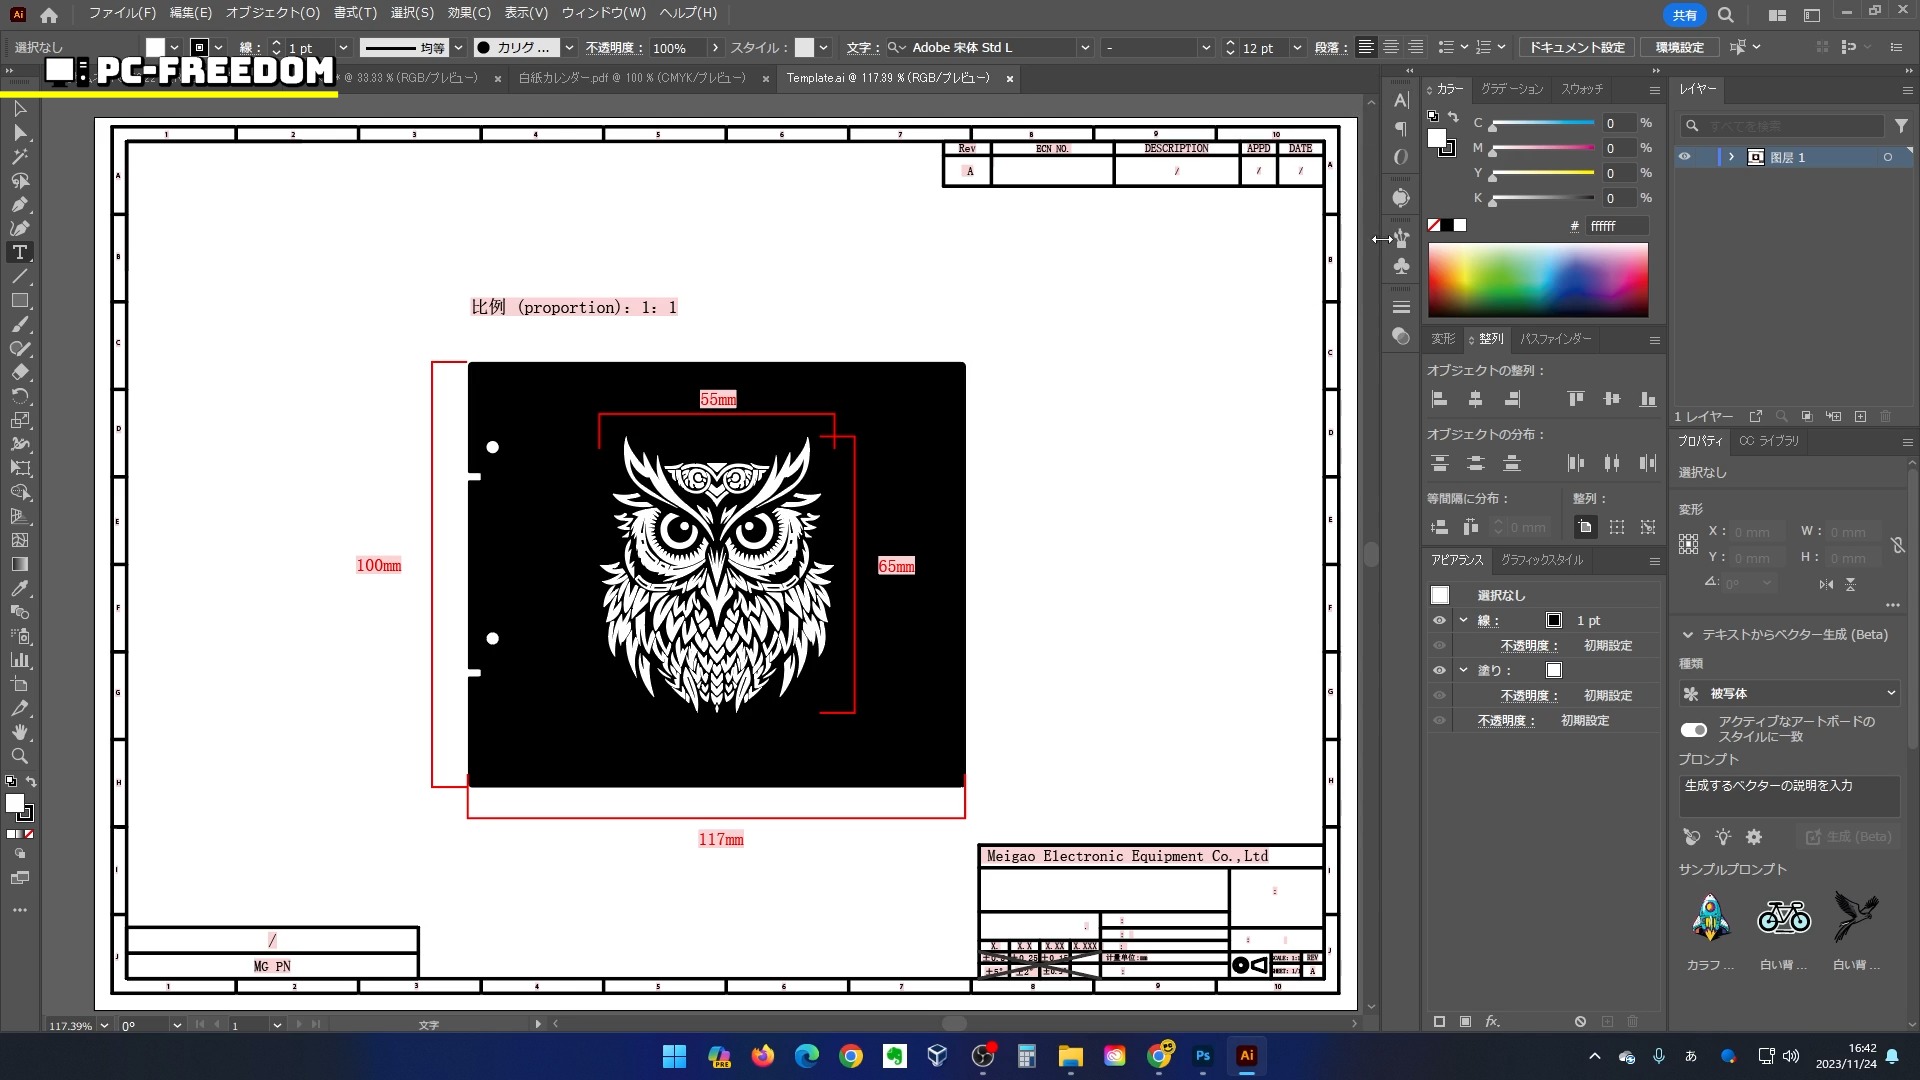The height and width of the screenshot is (1080, 1920).
Task: Select the Type tool in toolbar
Action: (19, 253)
